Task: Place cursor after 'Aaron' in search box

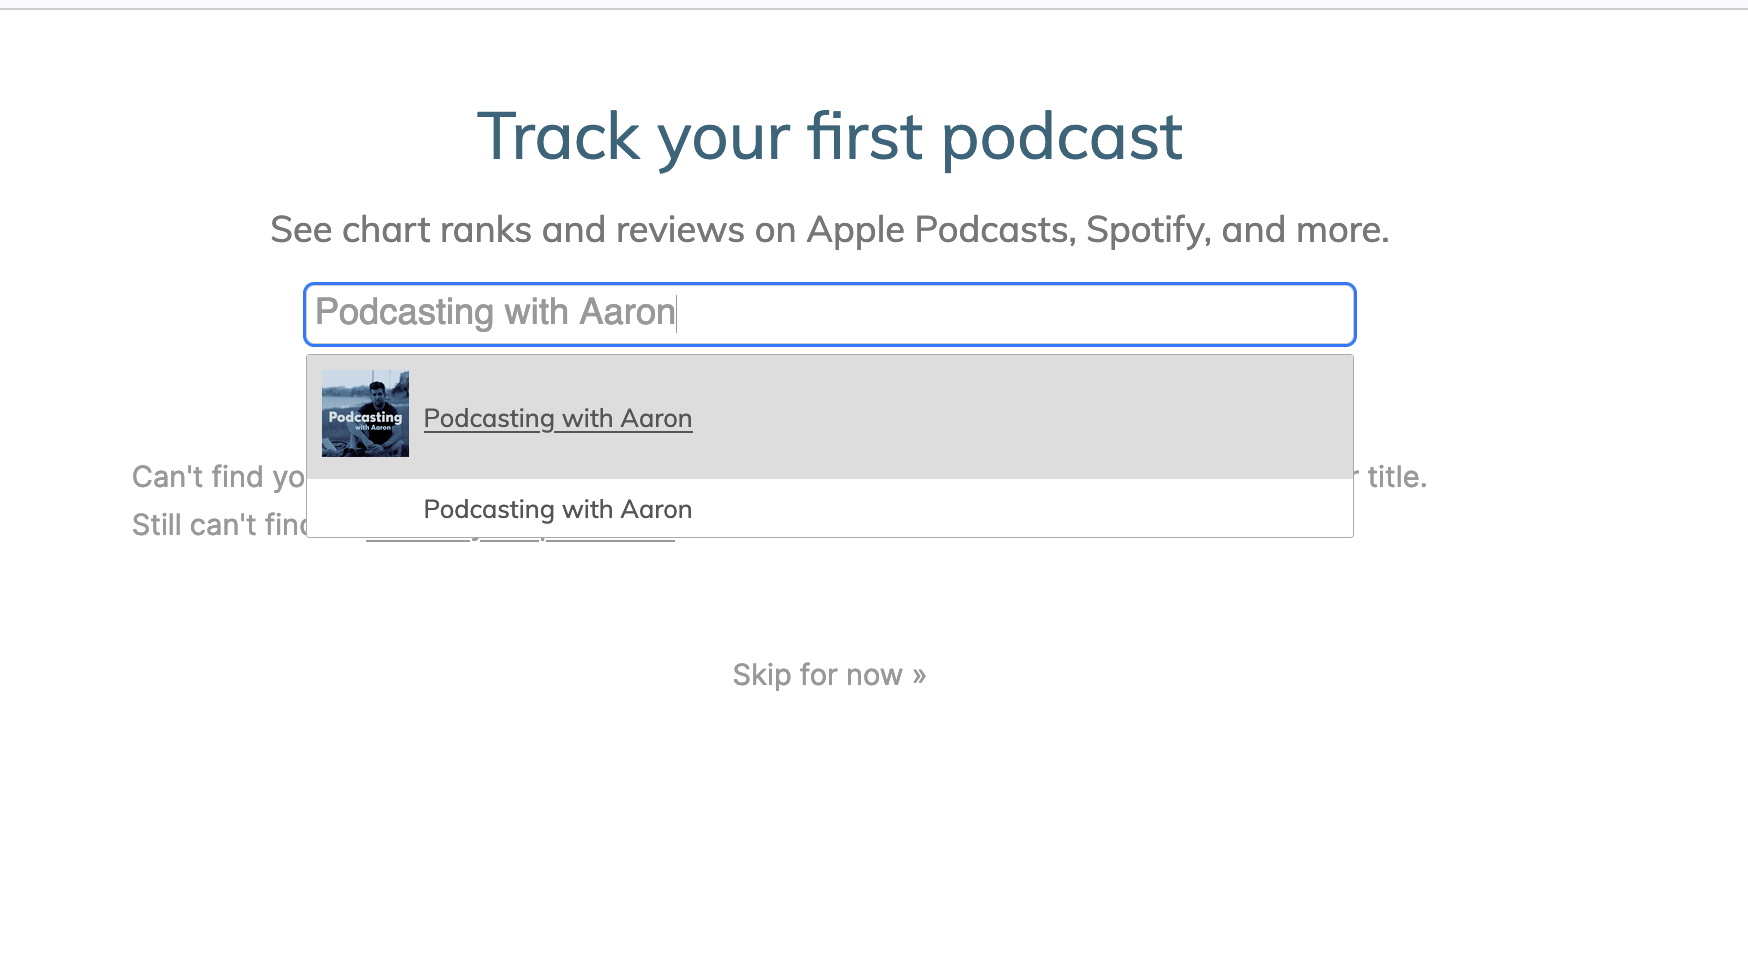Action: (677, 313)
